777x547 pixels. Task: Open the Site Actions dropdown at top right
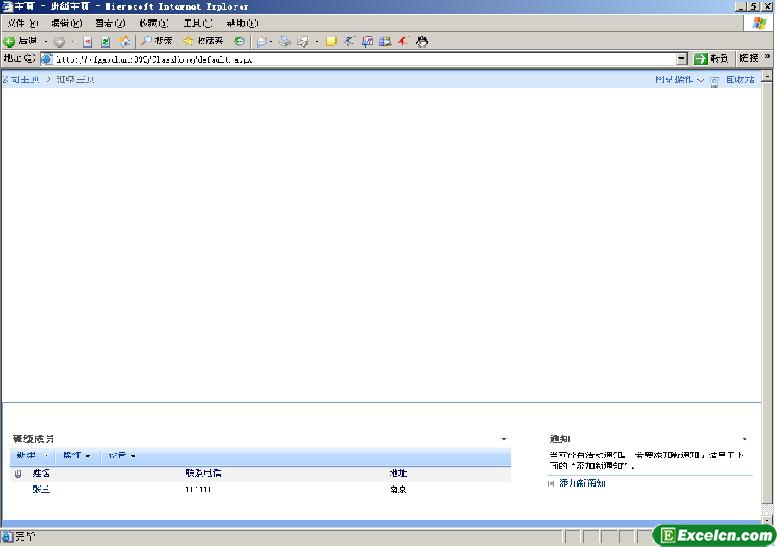[x=679, y=79]
